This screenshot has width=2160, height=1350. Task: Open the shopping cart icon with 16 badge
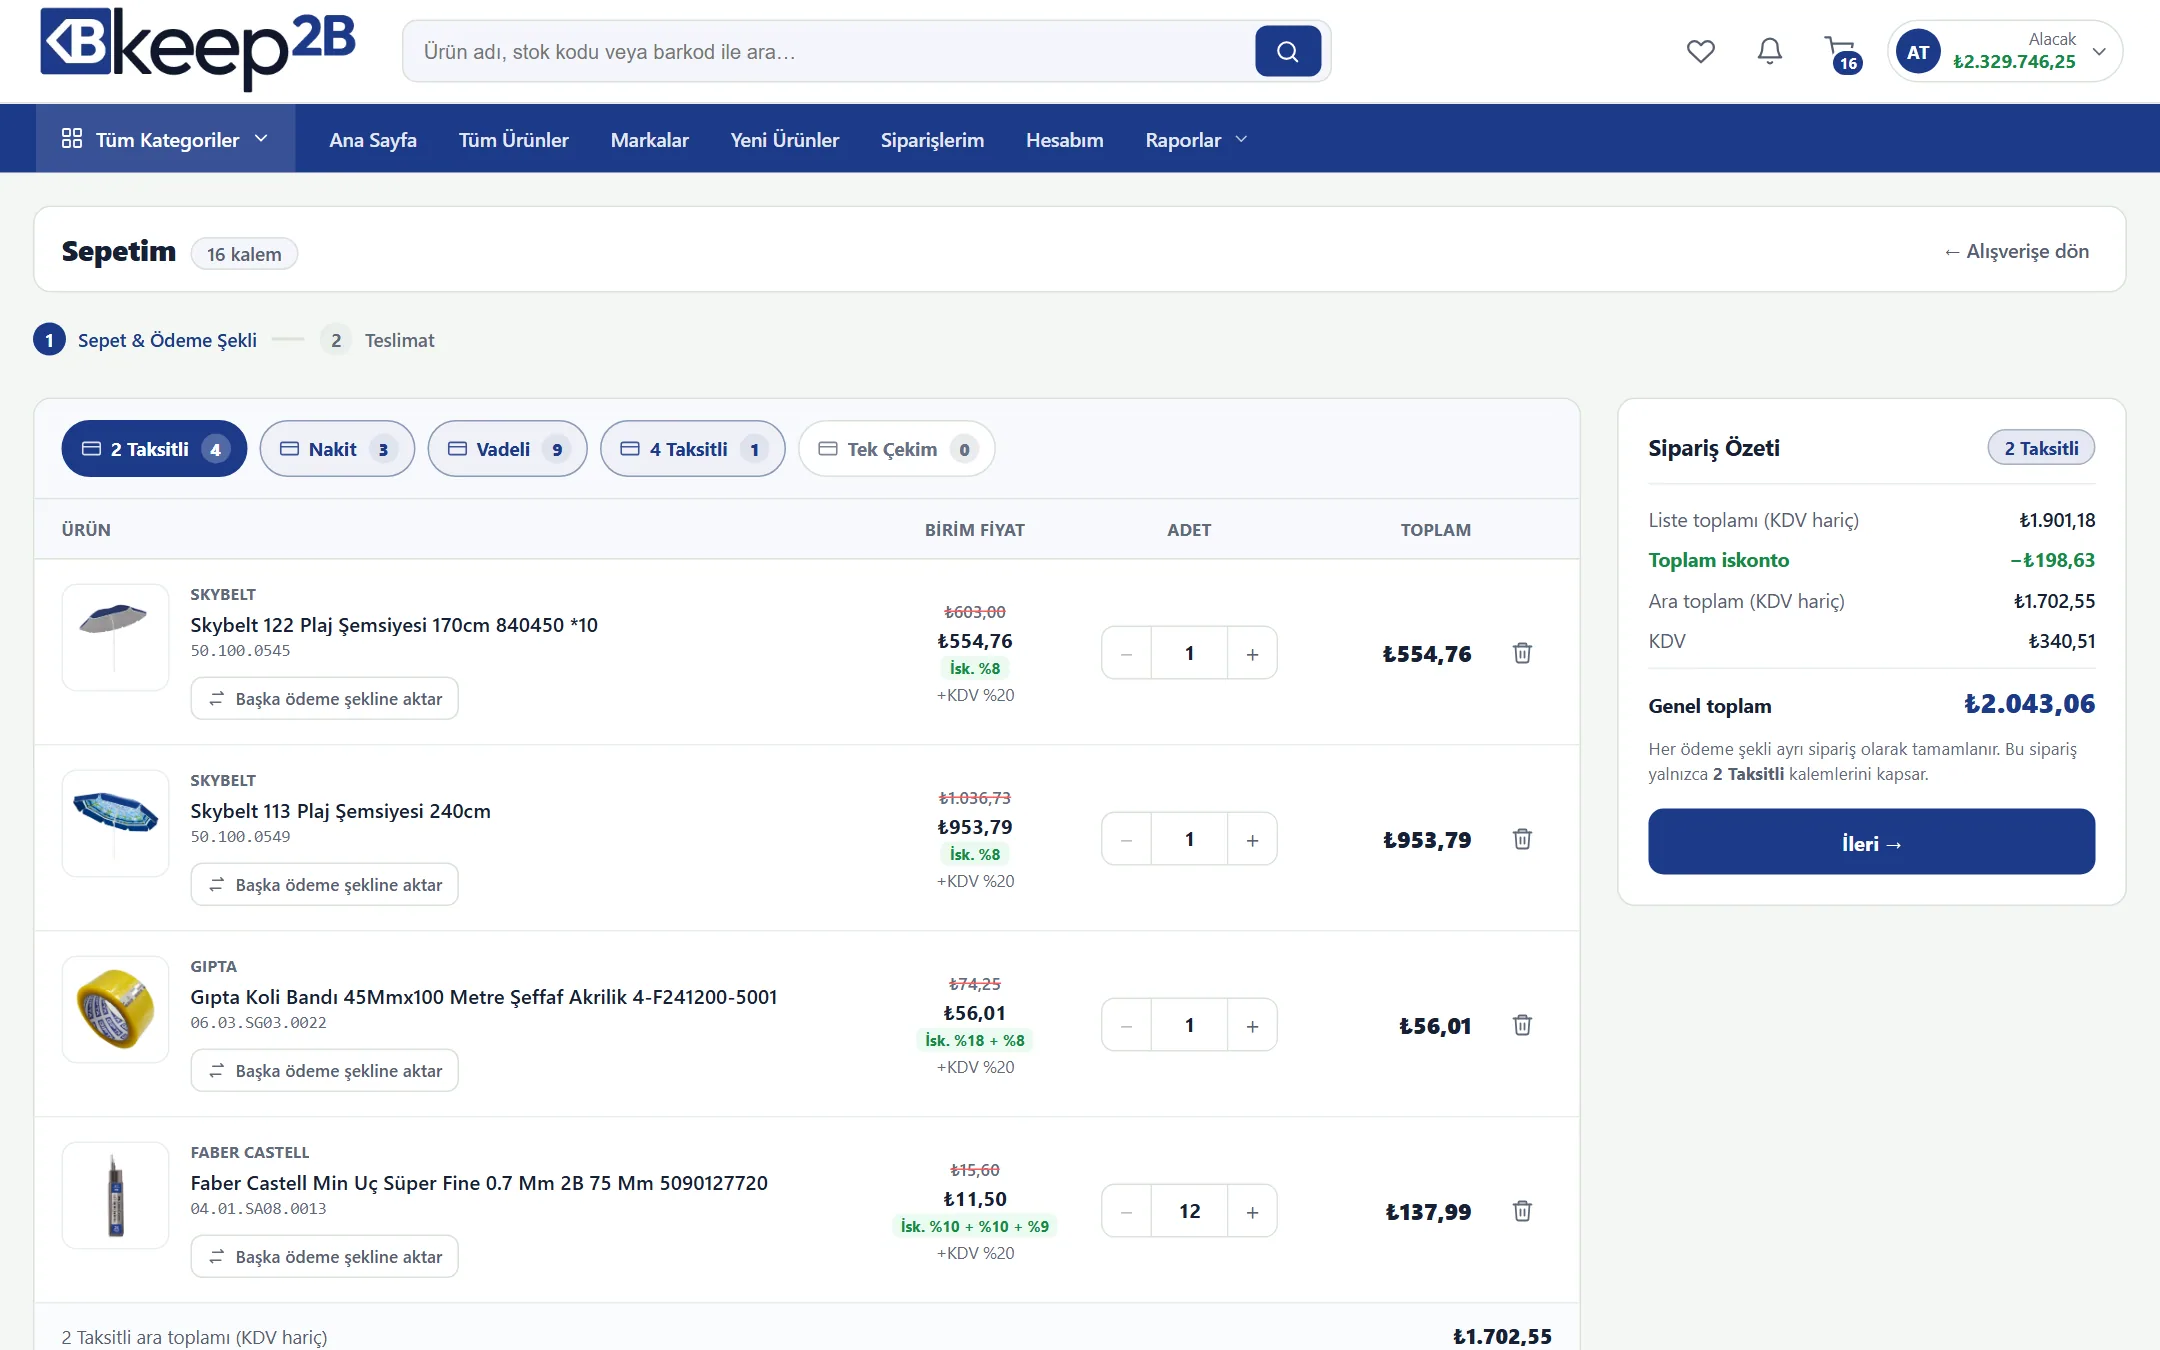[x=1841, y=53]
